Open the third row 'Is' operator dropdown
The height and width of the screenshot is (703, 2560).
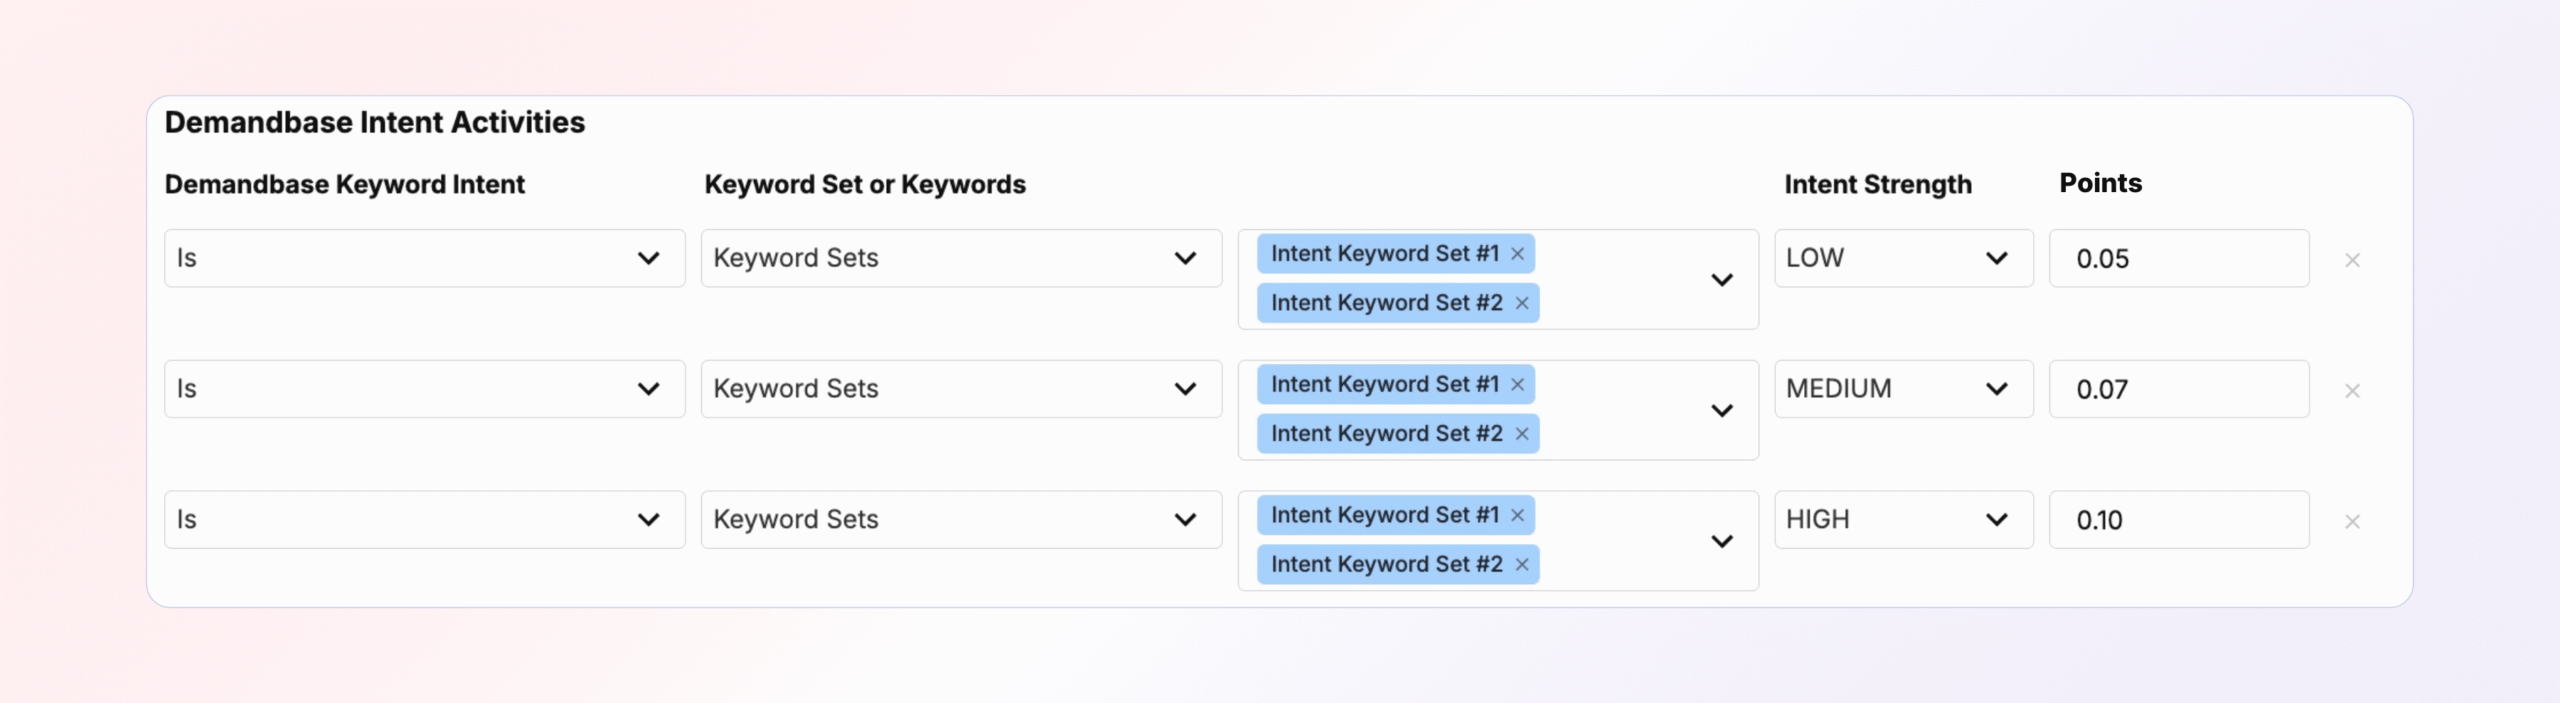[x=424, y=520]
